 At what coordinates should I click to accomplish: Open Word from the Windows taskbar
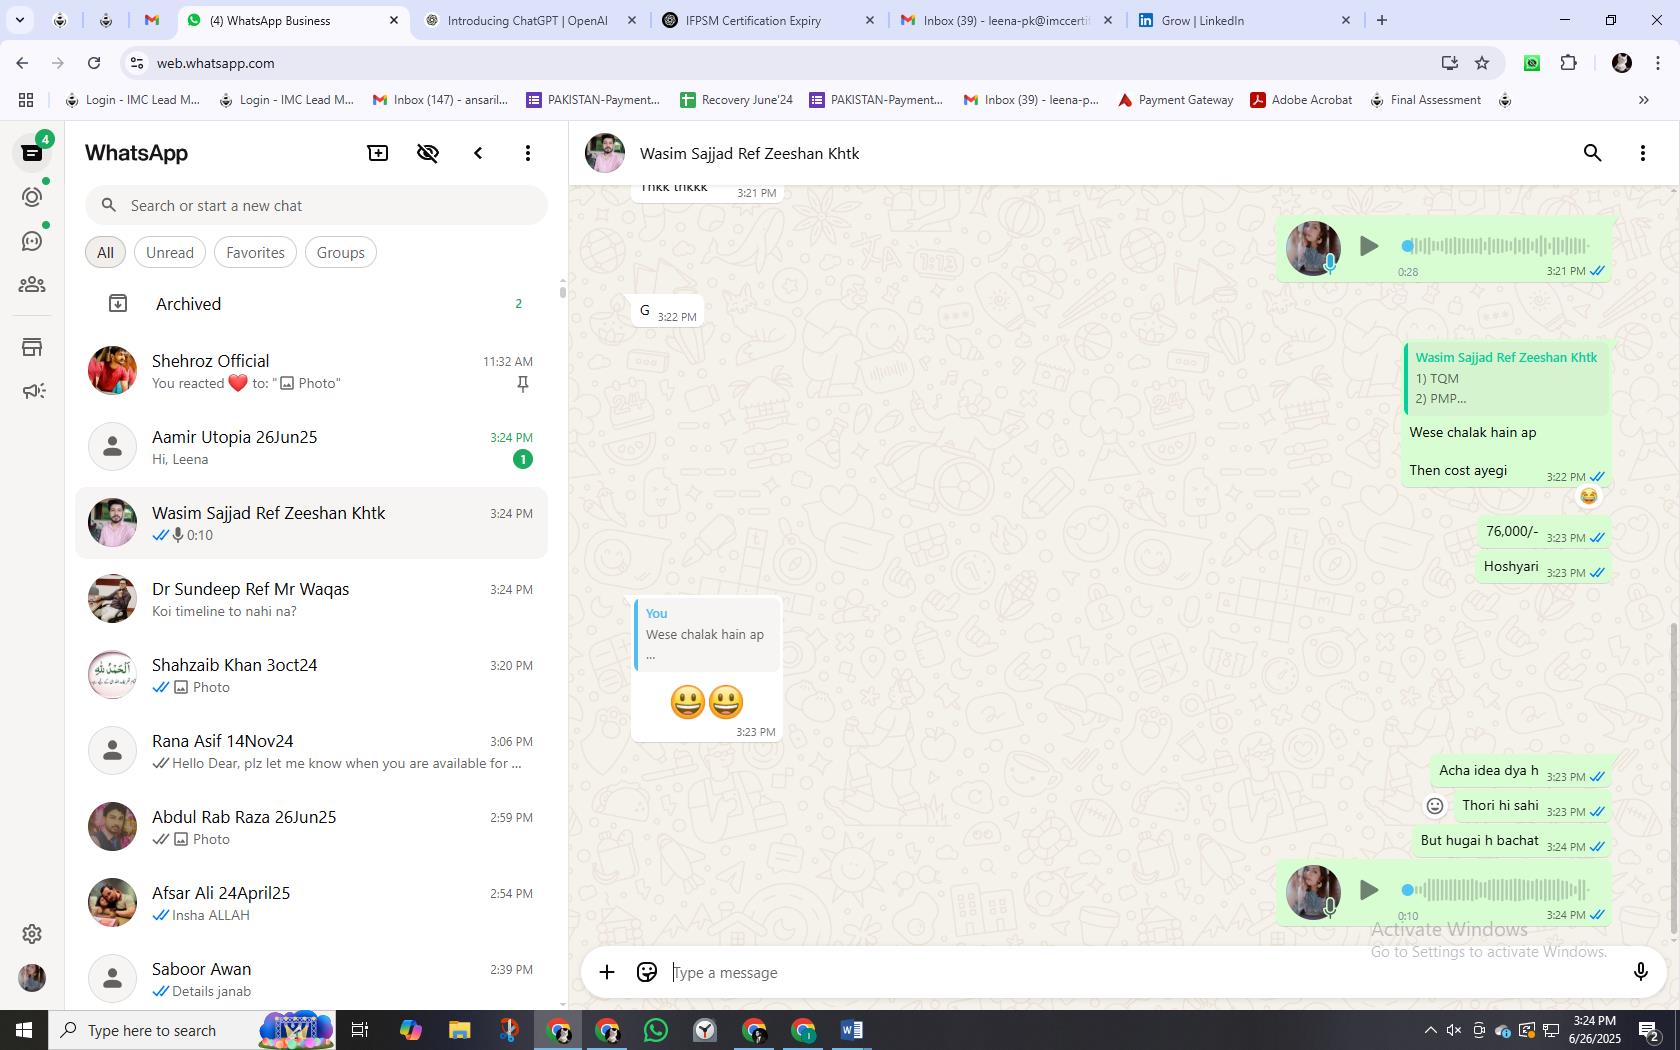click(x=852, y=1030)
